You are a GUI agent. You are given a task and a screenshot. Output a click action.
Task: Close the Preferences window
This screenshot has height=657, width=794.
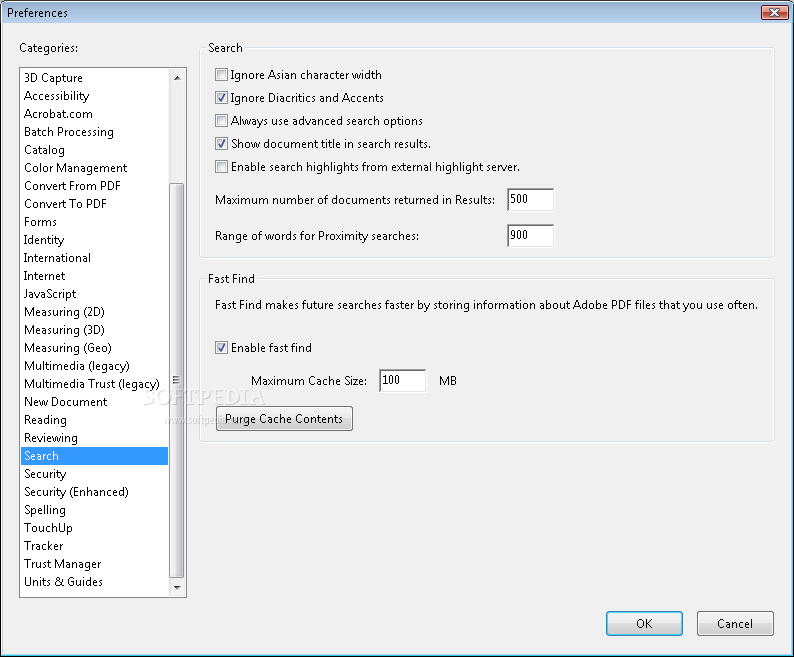point(774,12)
